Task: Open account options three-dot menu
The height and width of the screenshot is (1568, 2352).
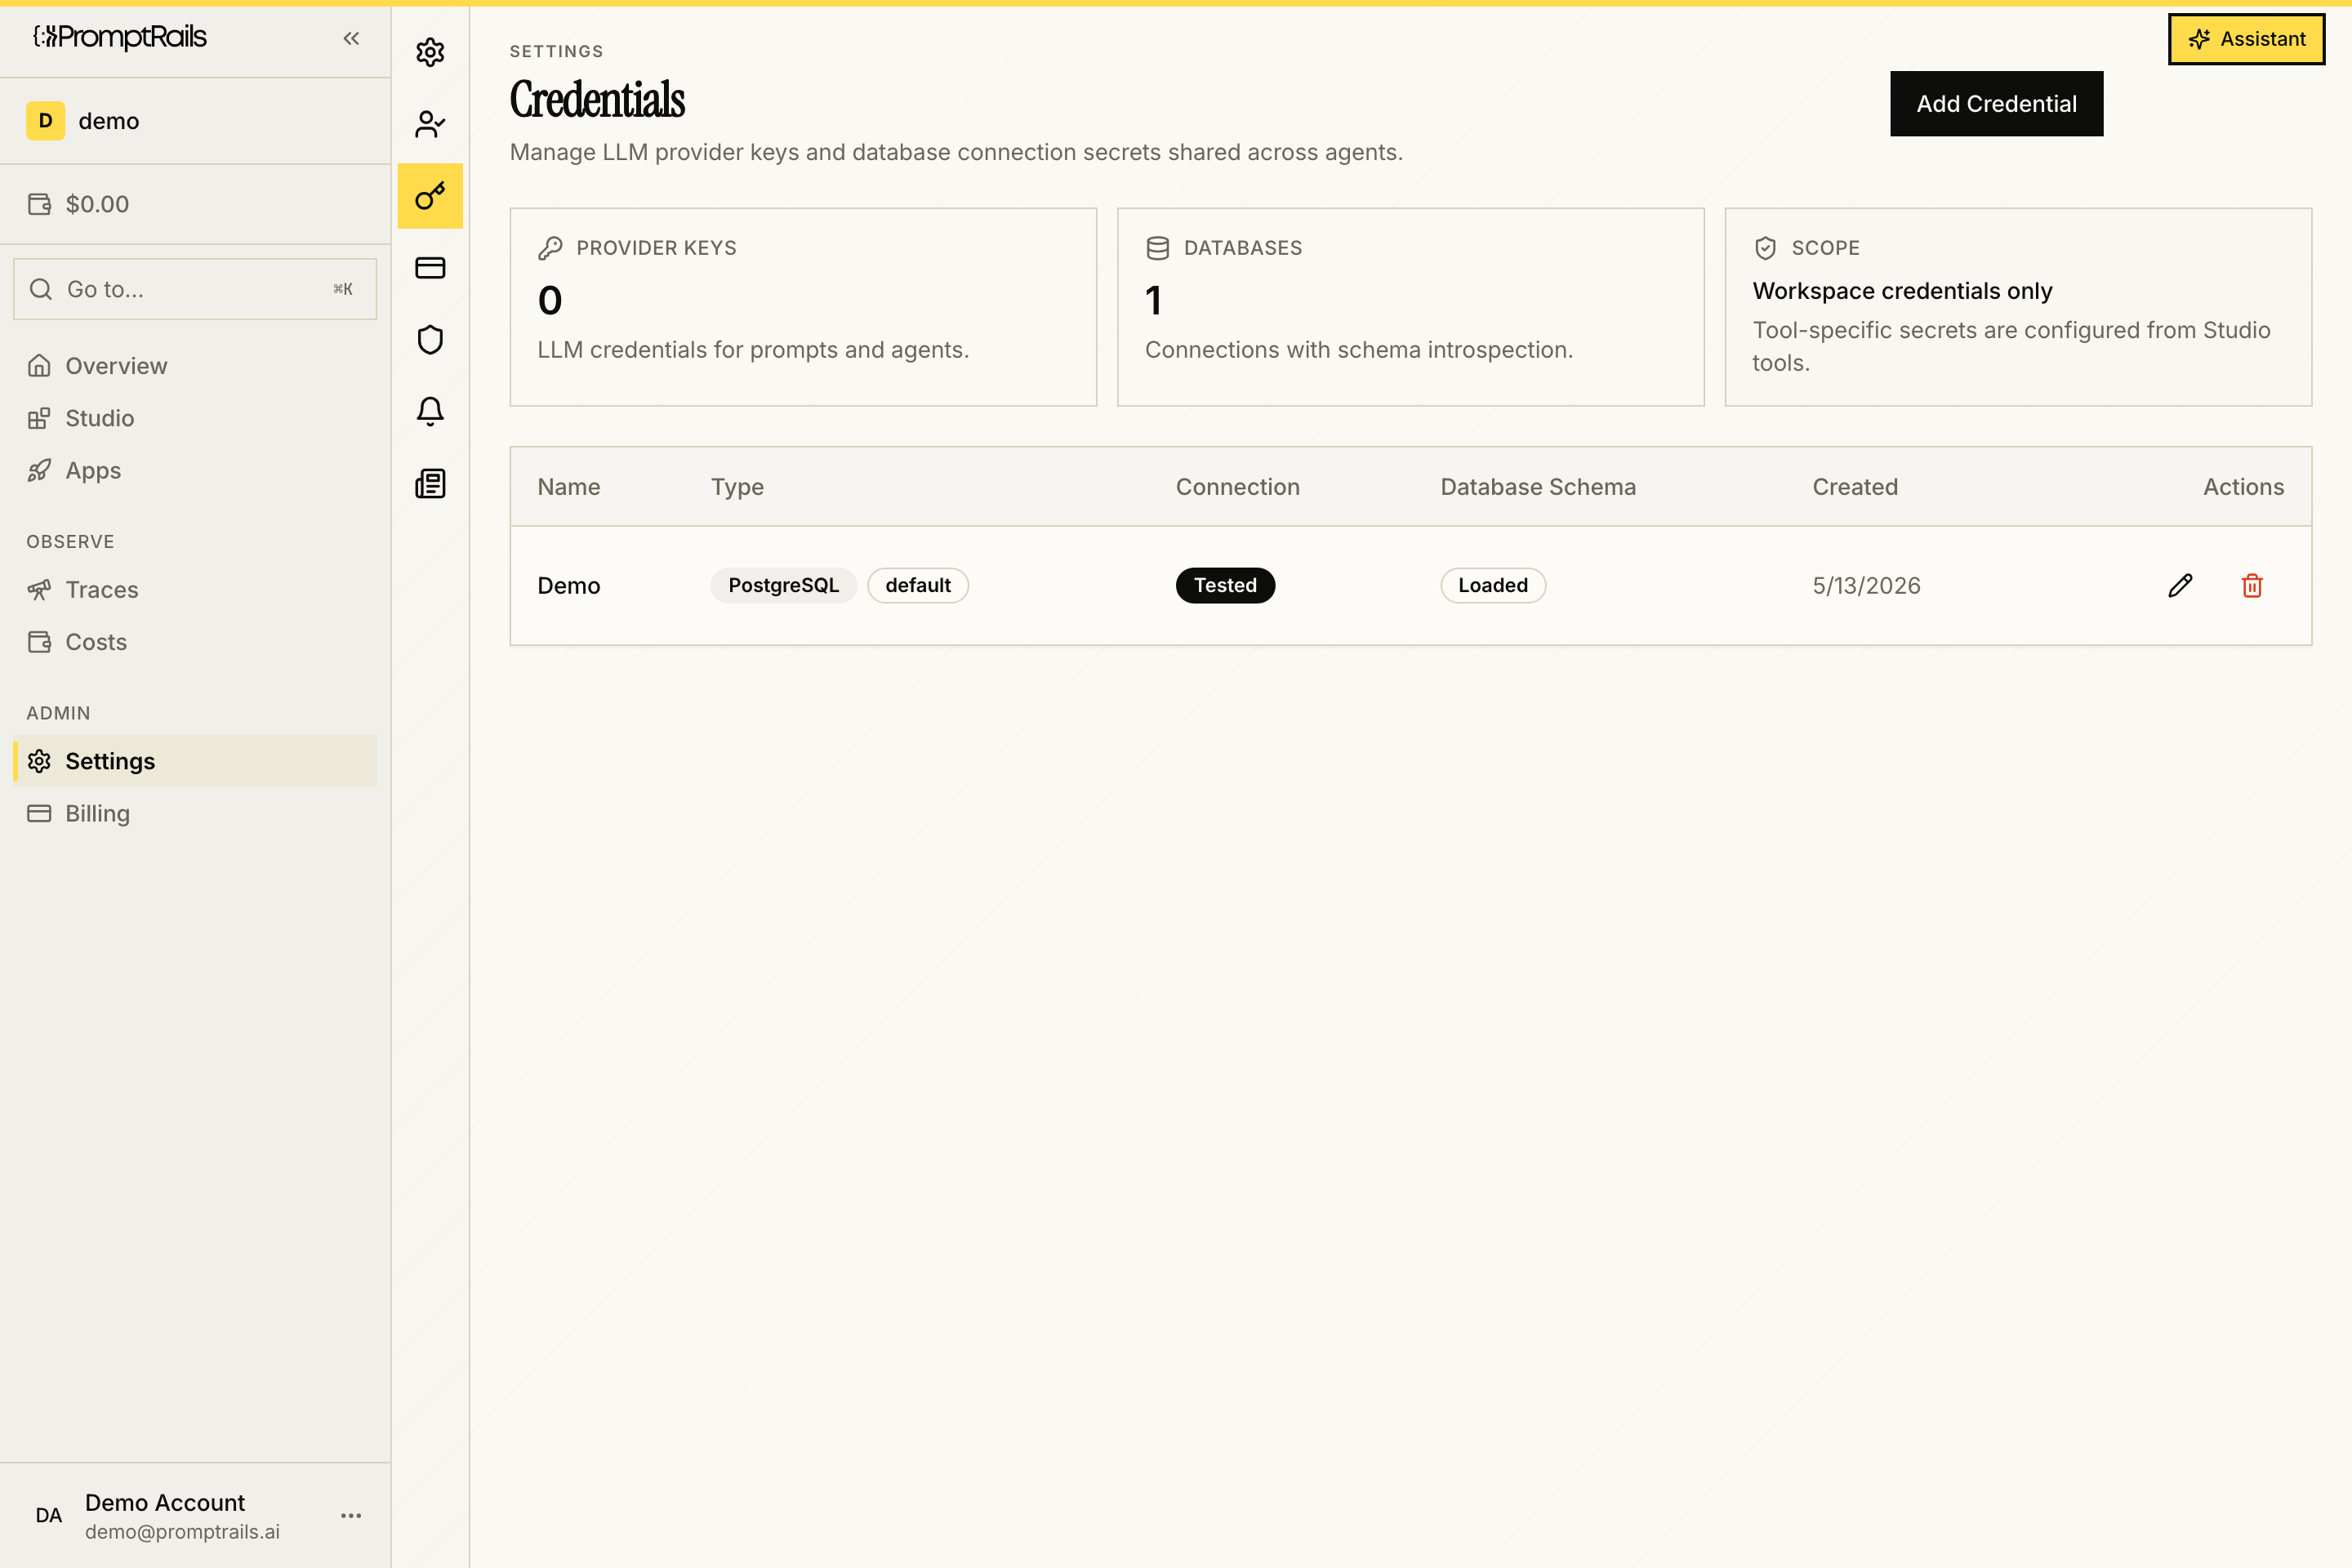Action: click(x=351, y=1516)
